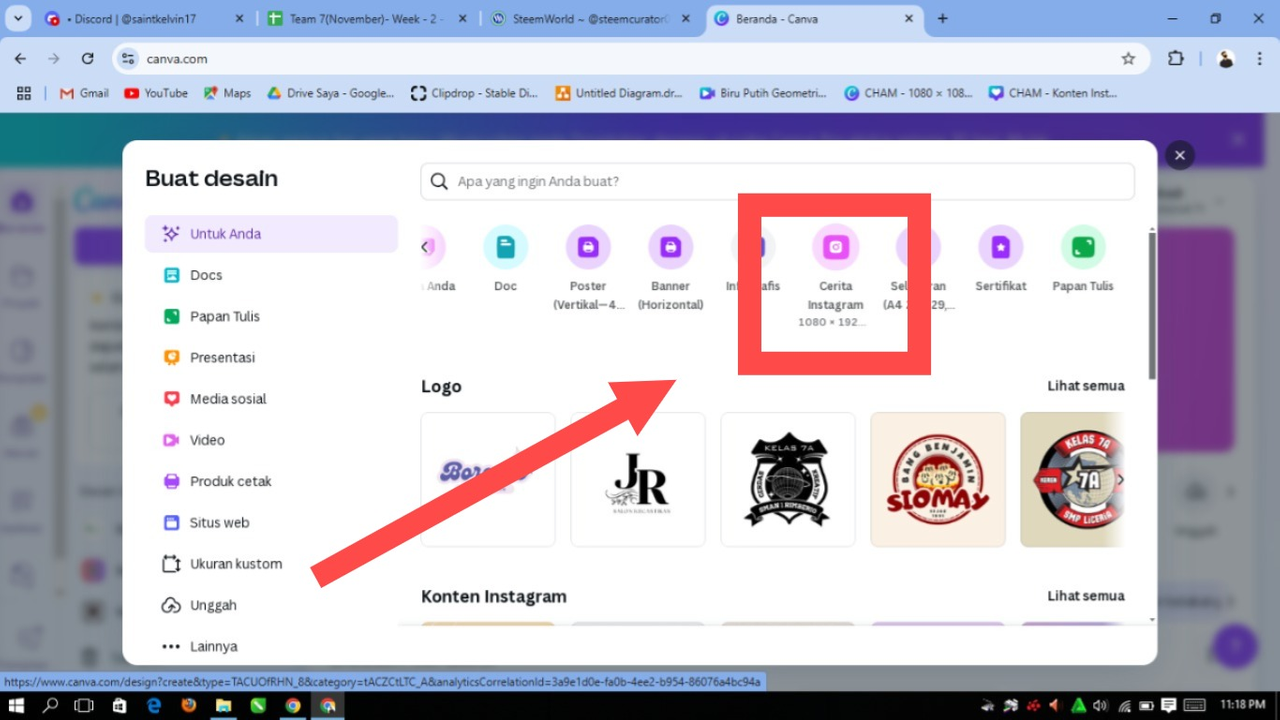Show more logo templates with right chevron
1280x720 pixels.
tap(1120, 480)
